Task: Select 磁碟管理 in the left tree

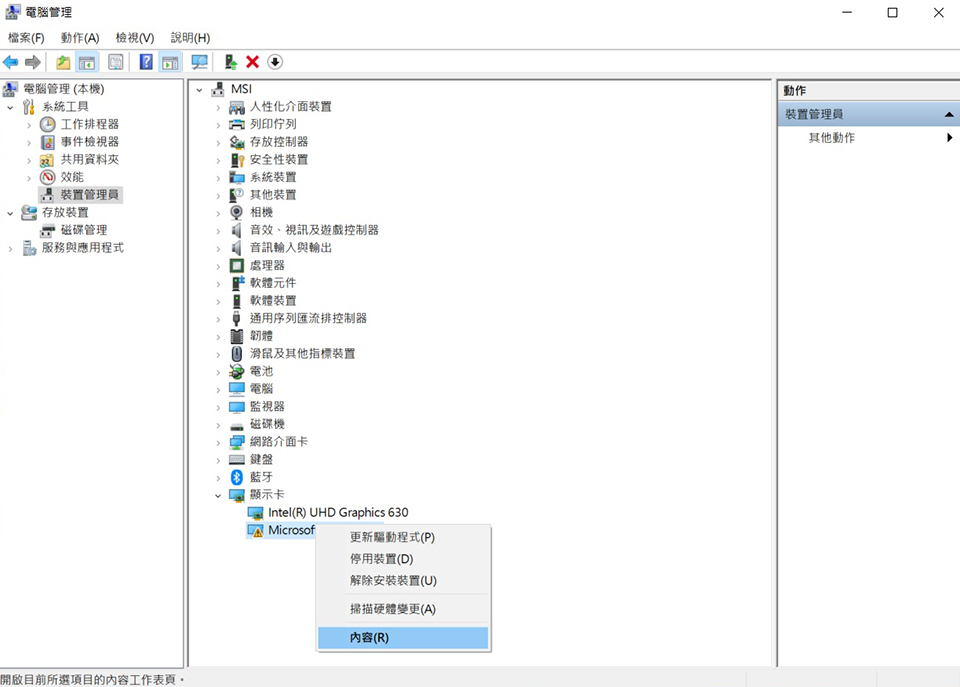Action: tap(84, 230)
